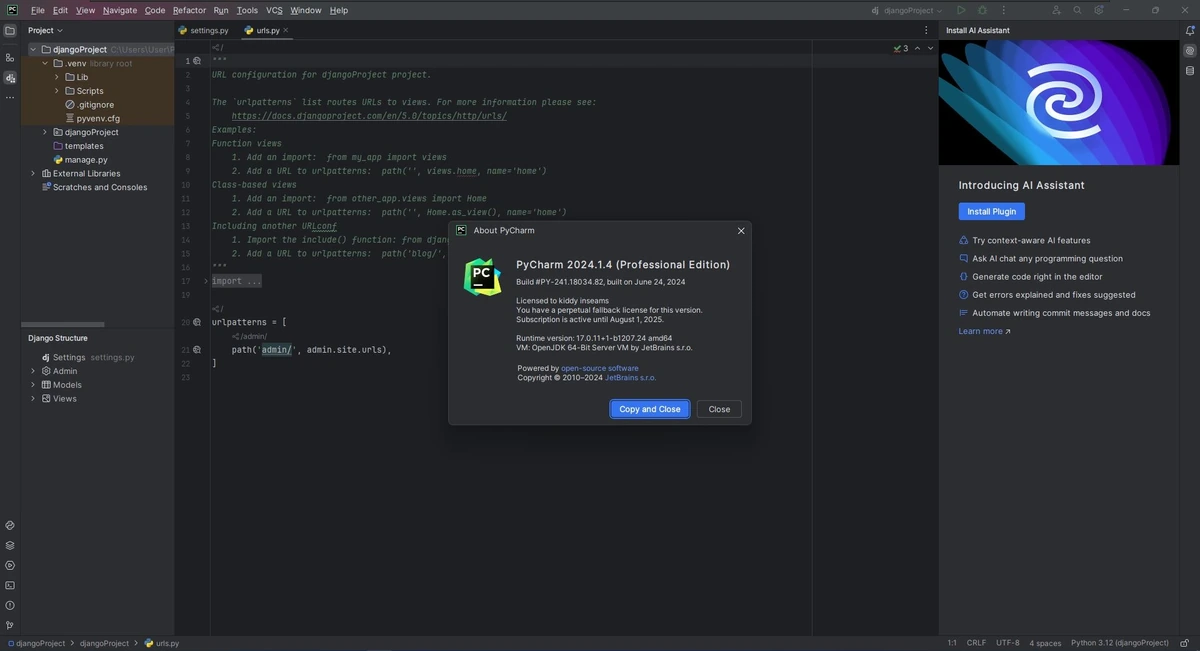Open the Navigate menu
This screenshot has height=651, width=1200.
(120, 10)
